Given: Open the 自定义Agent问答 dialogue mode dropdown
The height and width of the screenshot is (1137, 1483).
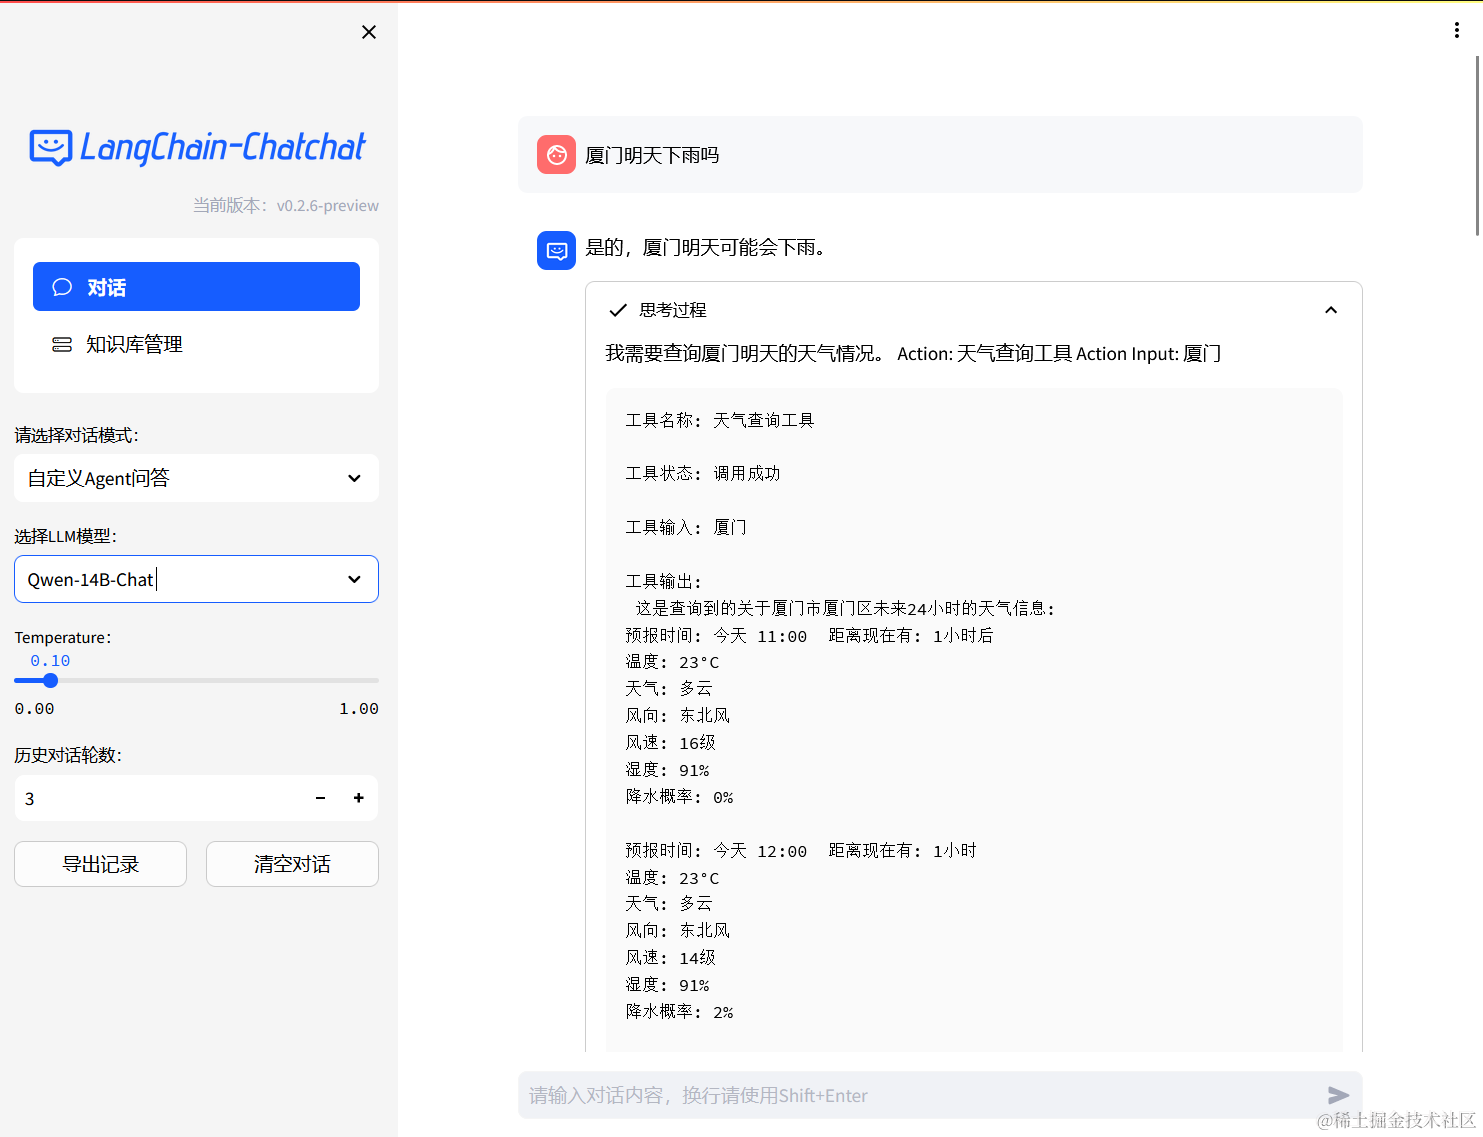Looking at the screenshot, I should pos(196,478).
